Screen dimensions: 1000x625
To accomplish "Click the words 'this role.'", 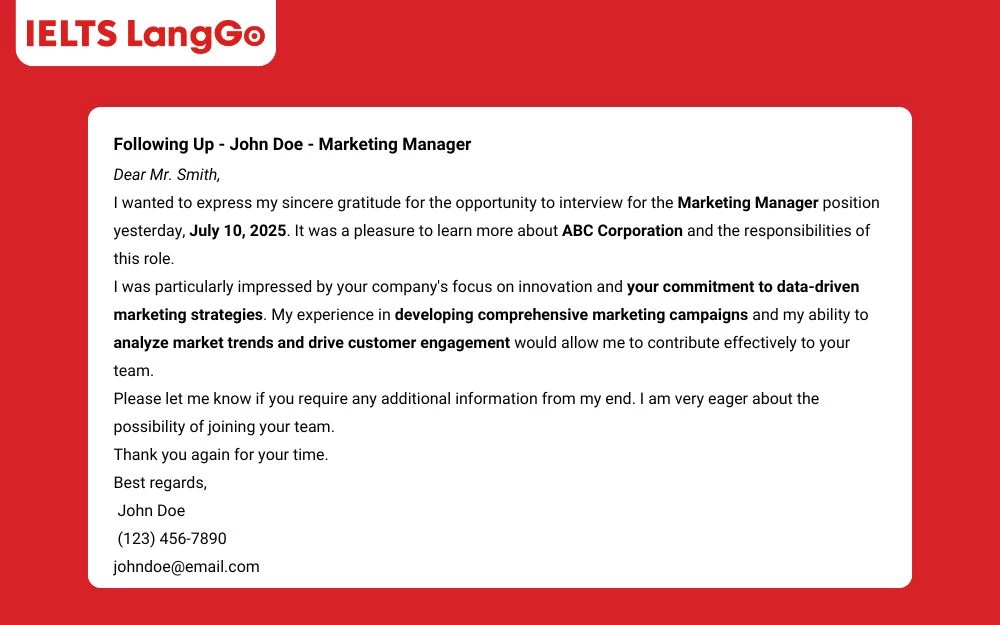I will coord(143,258).
